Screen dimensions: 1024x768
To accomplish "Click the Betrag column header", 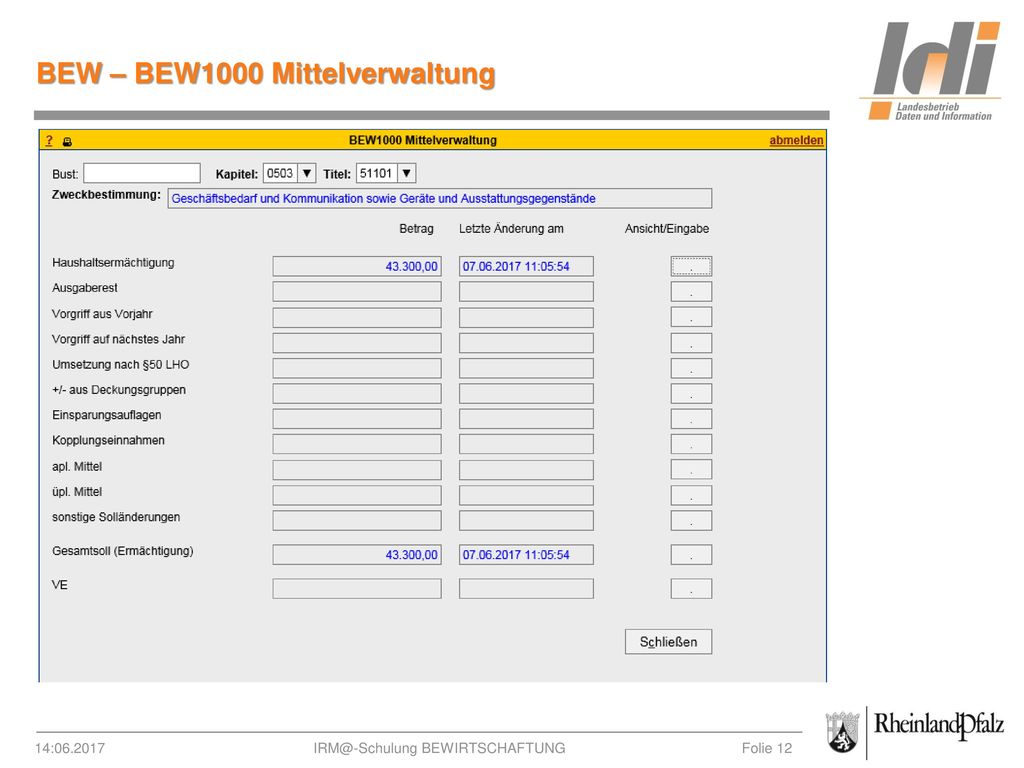I will click(417, 229).
